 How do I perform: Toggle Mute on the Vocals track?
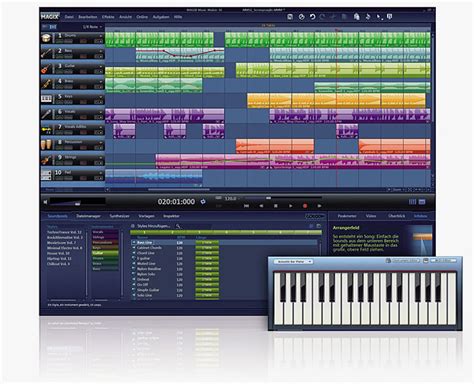coord(69,118)
